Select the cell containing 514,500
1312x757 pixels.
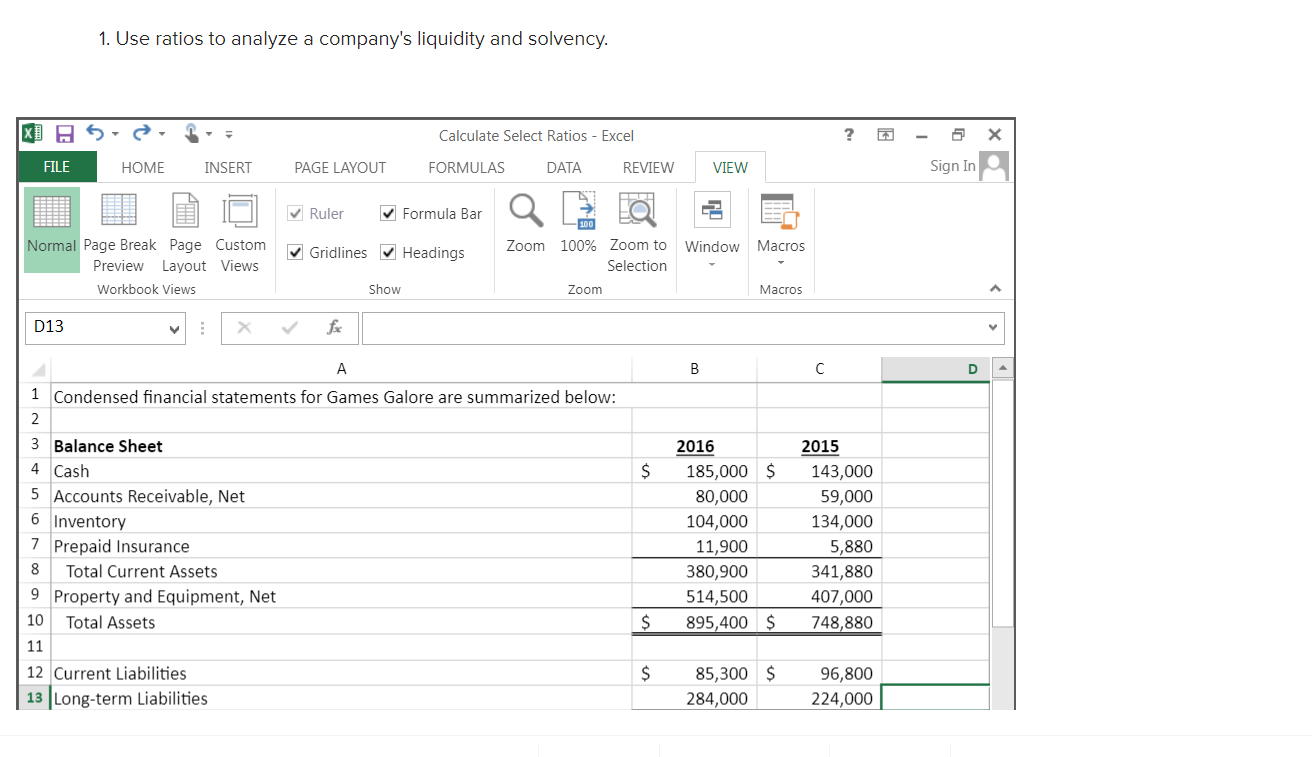695,596
